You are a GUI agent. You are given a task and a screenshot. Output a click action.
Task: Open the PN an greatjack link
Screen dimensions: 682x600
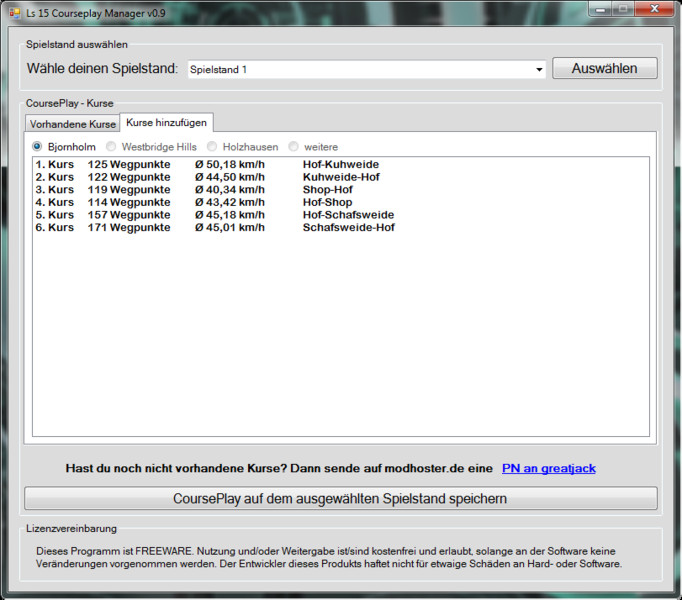[548, 468]
